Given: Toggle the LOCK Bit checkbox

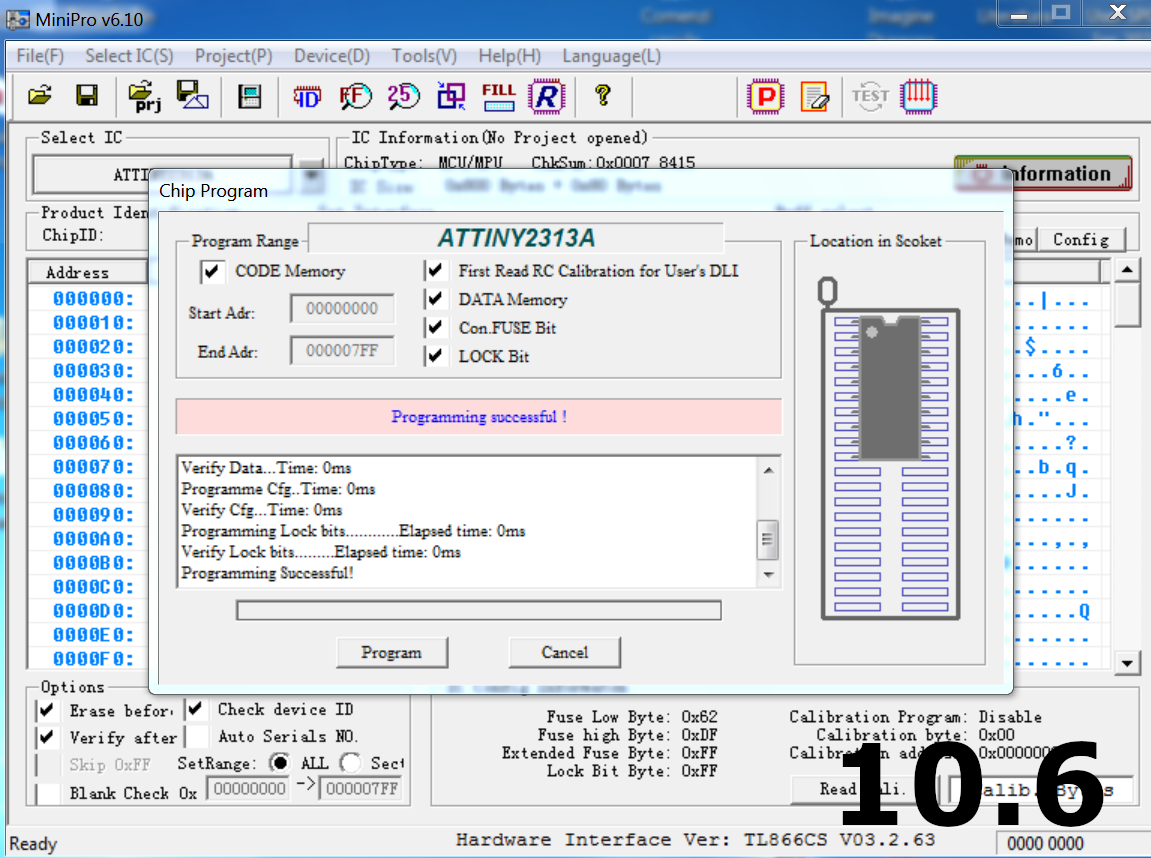Looking at the screenshot, I should 435,355.
